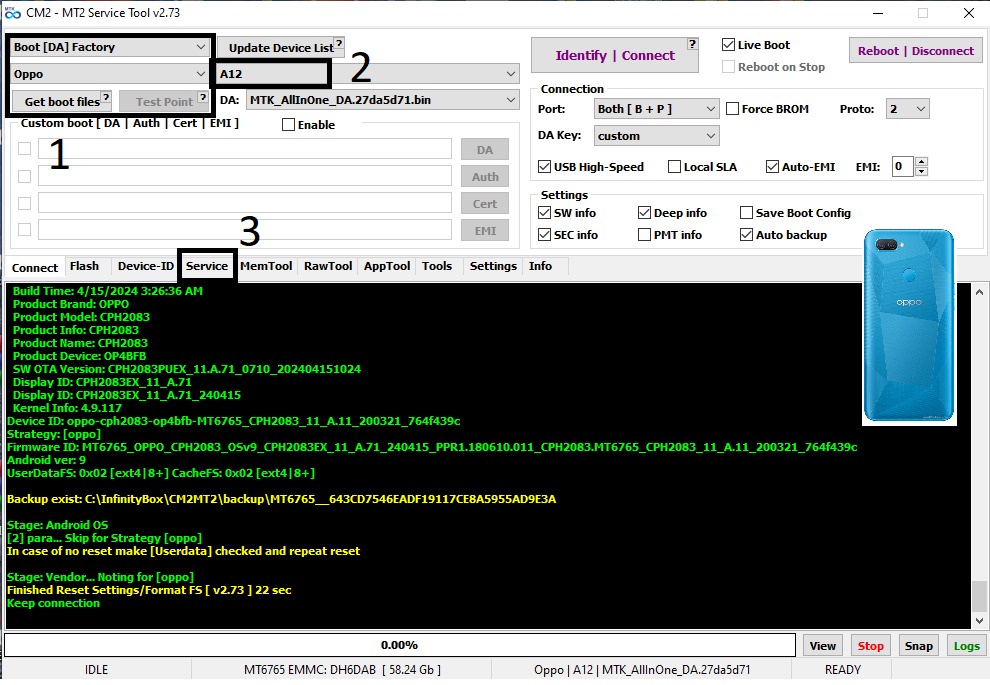Click the Snap button
The height and width of the screenshot is (685, 990).
coord(919,646)
